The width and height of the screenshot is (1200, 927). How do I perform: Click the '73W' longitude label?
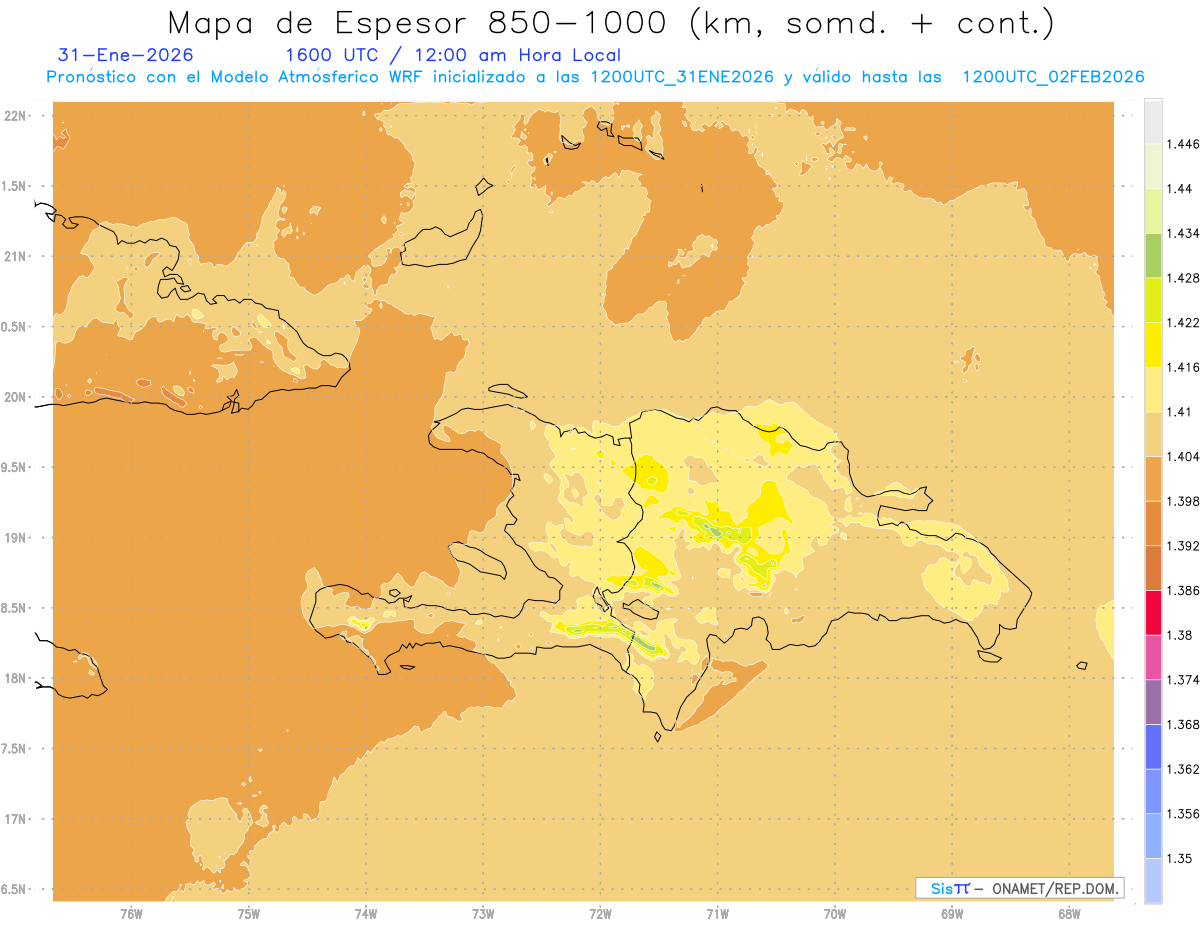tap(483, 915)
